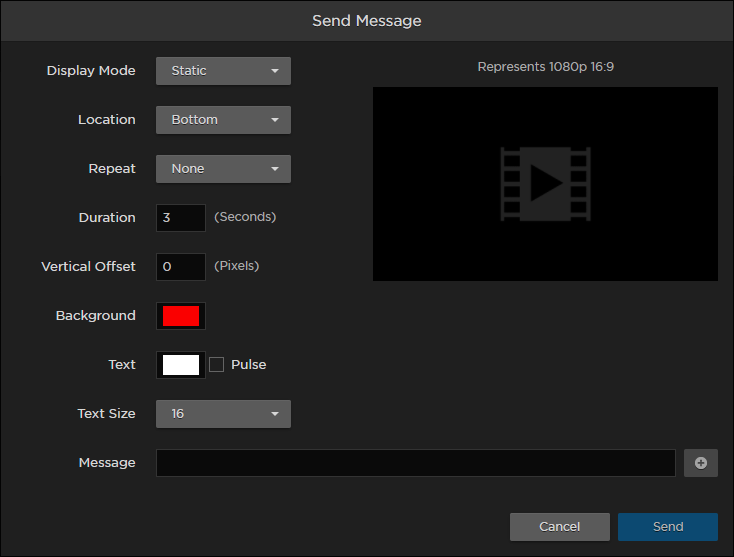734x557 pixels.
Task: Click the plus icon beside the Message field
Action: (x=701, y=463)
